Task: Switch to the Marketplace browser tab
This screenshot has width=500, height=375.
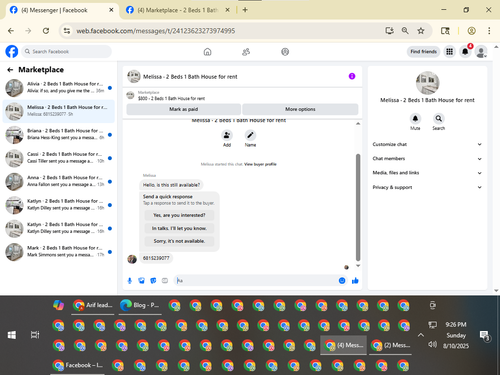Action: tap(178, 10)
